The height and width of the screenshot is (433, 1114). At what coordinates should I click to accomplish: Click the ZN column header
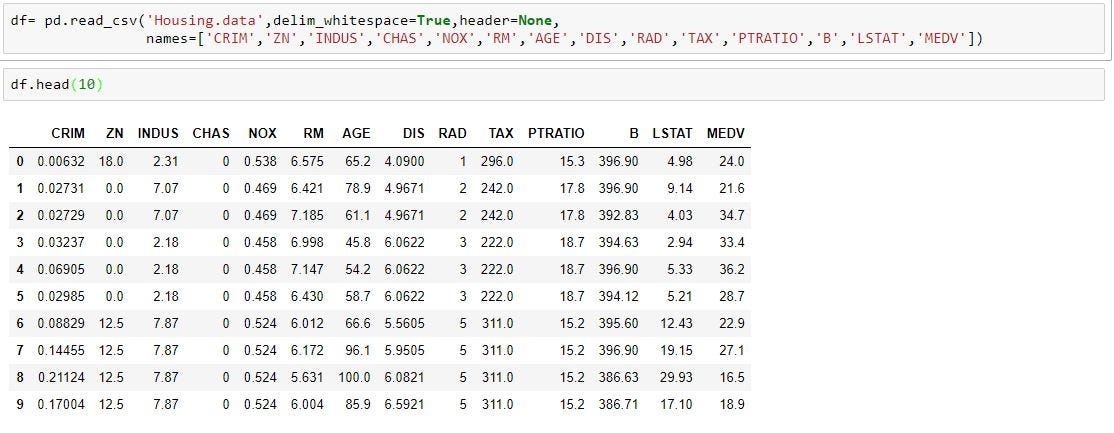click(114, 134)
